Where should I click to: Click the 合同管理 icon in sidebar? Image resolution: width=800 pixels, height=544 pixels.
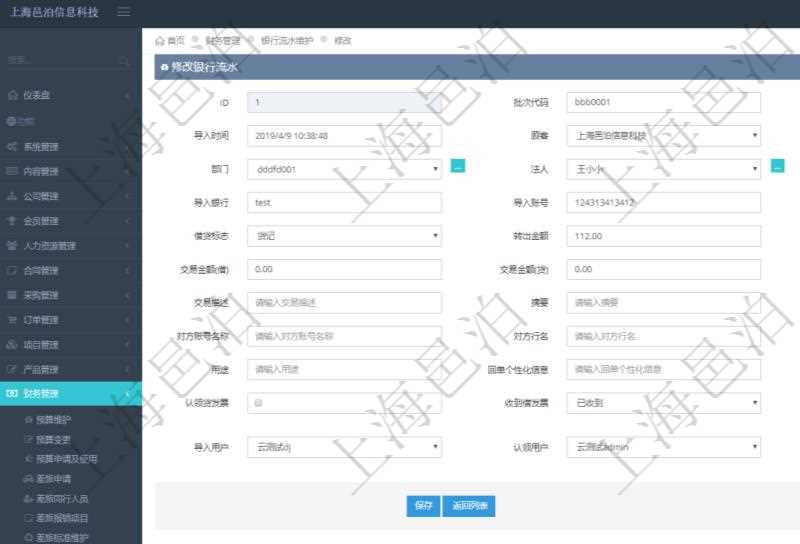pyautogui.click(x=12, y=270)
